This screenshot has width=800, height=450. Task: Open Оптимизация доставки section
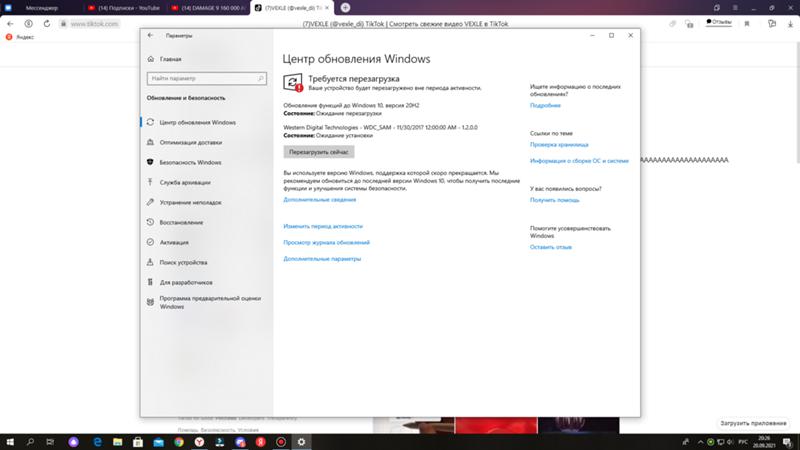click(x=191, y=142)
